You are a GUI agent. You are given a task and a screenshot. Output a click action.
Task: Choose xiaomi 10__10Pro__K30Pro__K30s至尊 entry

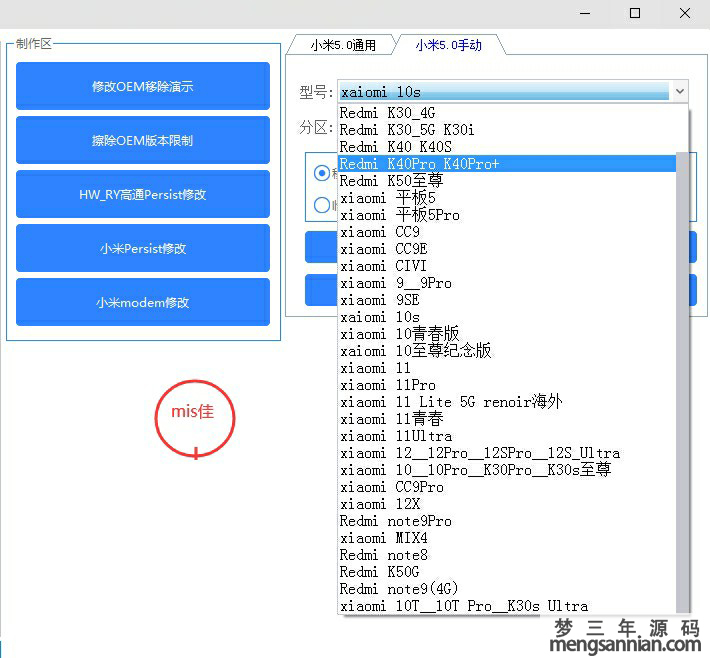coord(507,470)
